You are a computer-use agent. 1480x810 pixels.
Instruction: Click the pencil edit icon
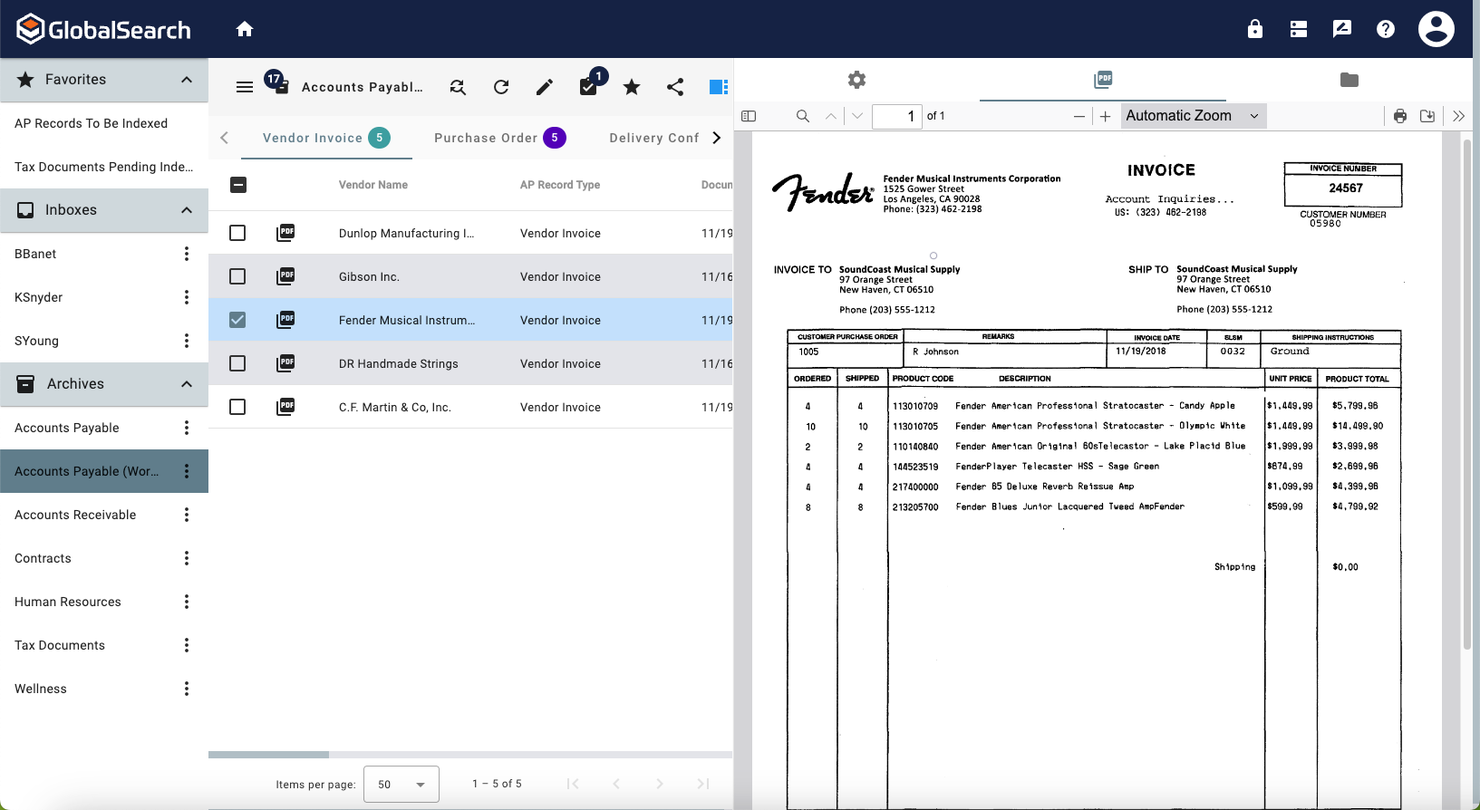(x=544, y=87)
